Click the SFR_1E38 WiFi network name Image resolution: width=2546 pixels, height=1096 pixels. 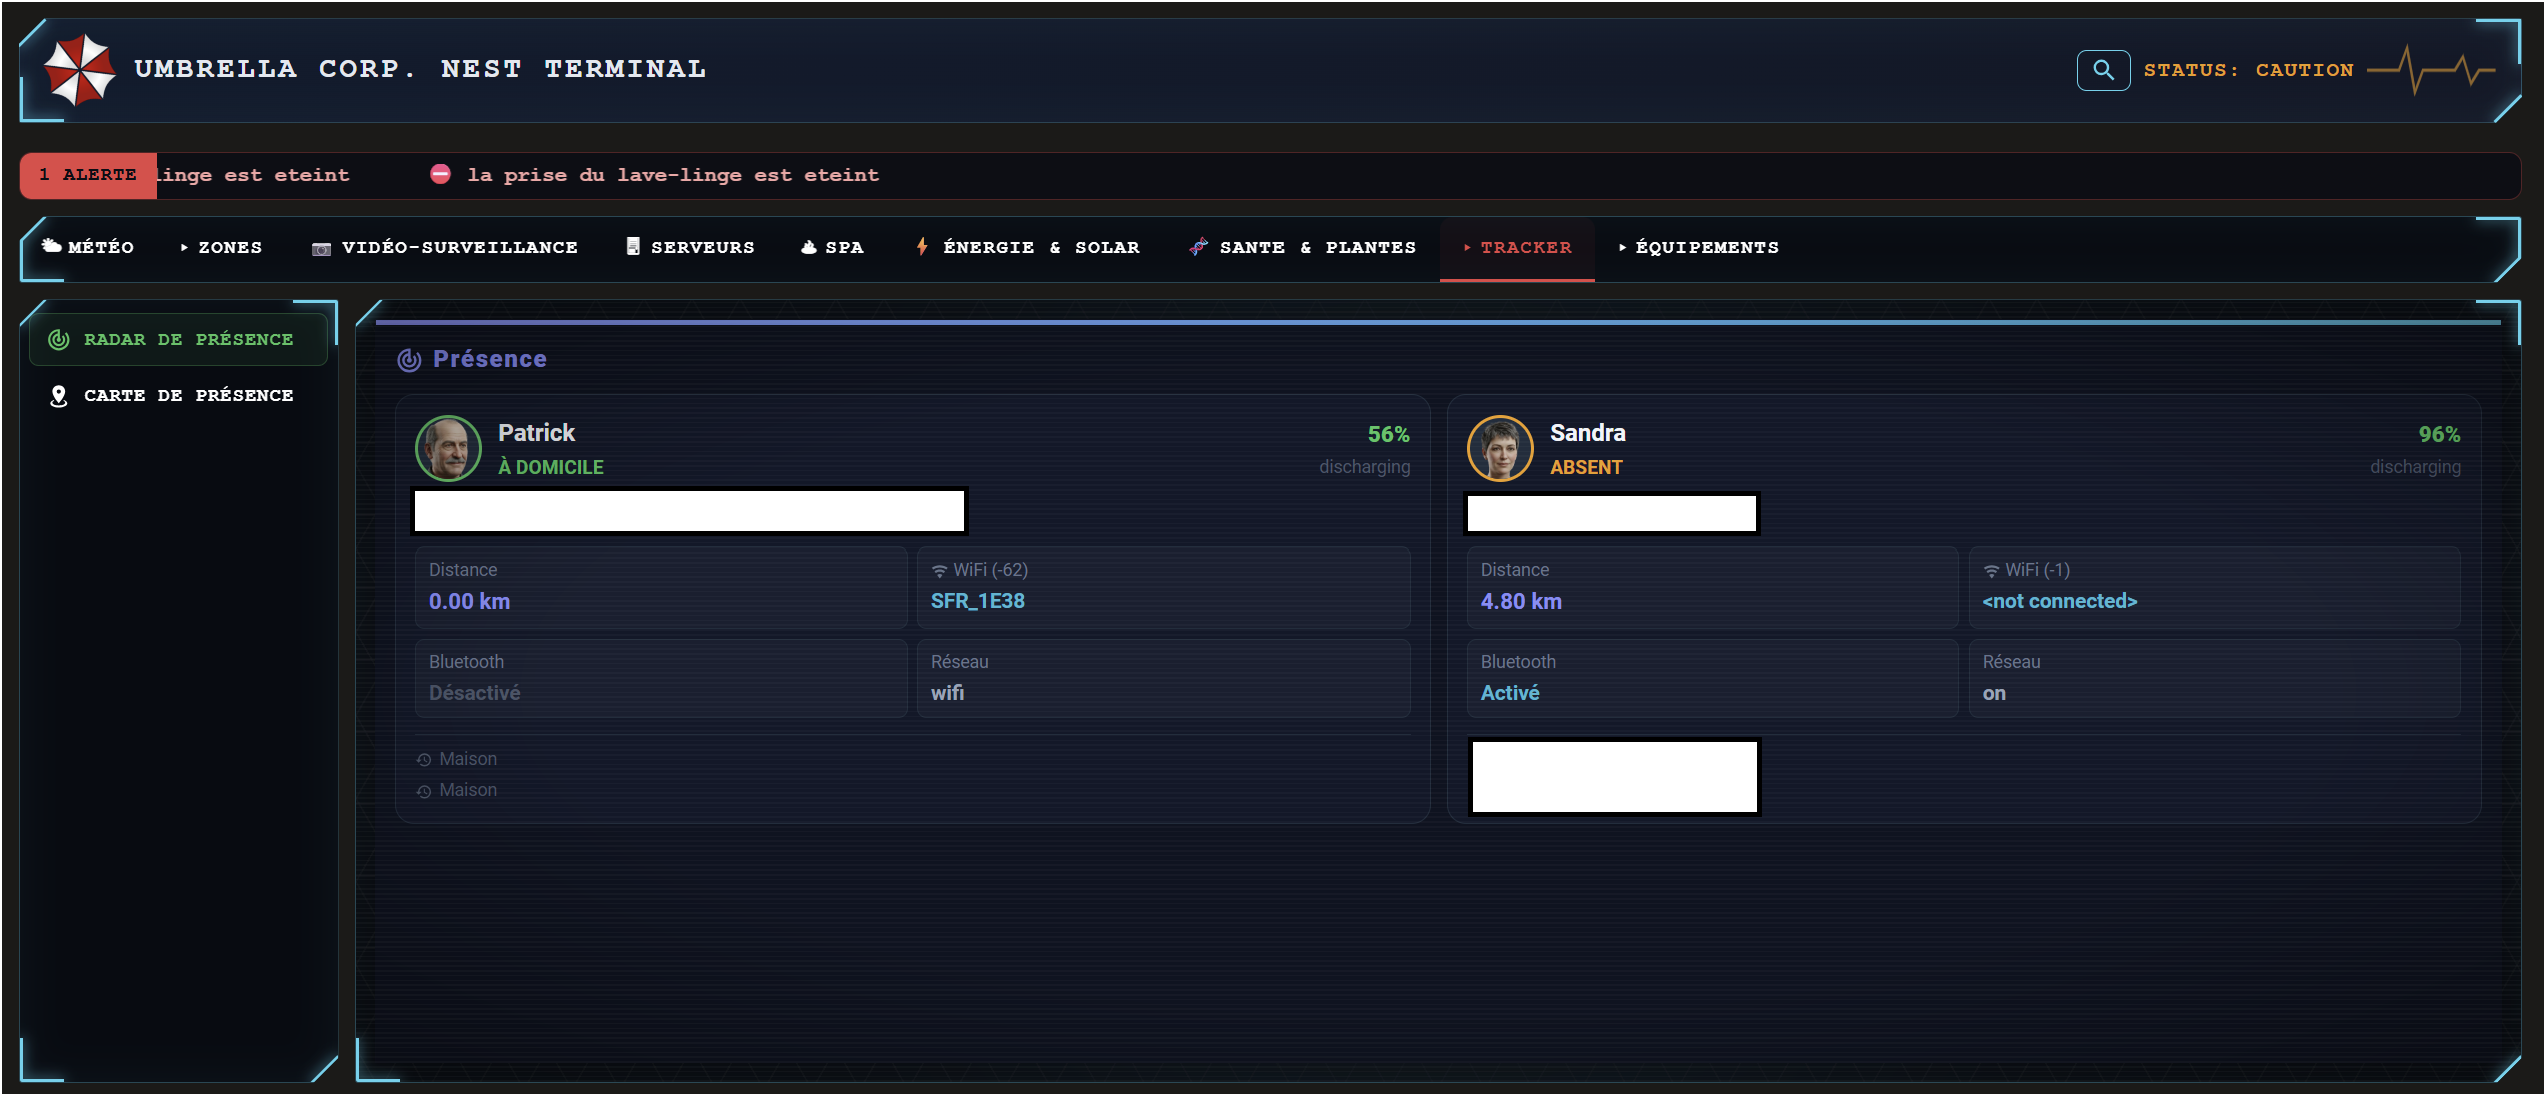977,601
